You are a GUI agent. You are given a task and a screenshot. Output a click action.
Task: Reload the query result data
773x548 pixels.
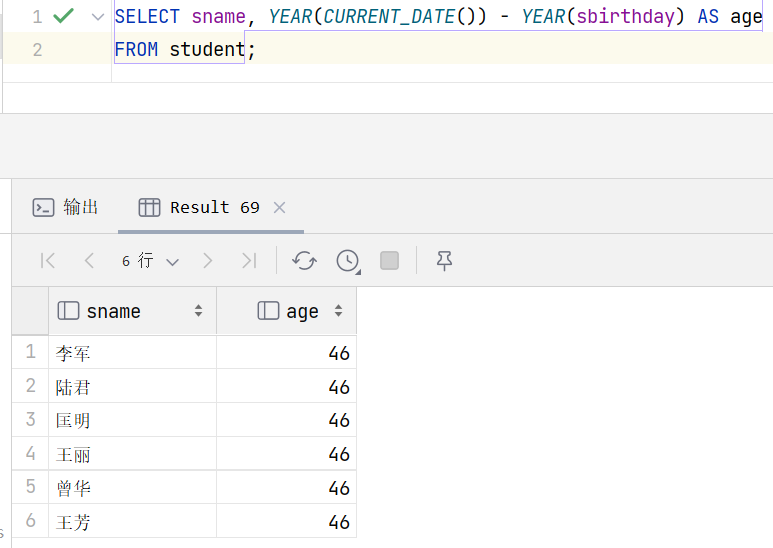pyautogui.click(x=304, y=260)
